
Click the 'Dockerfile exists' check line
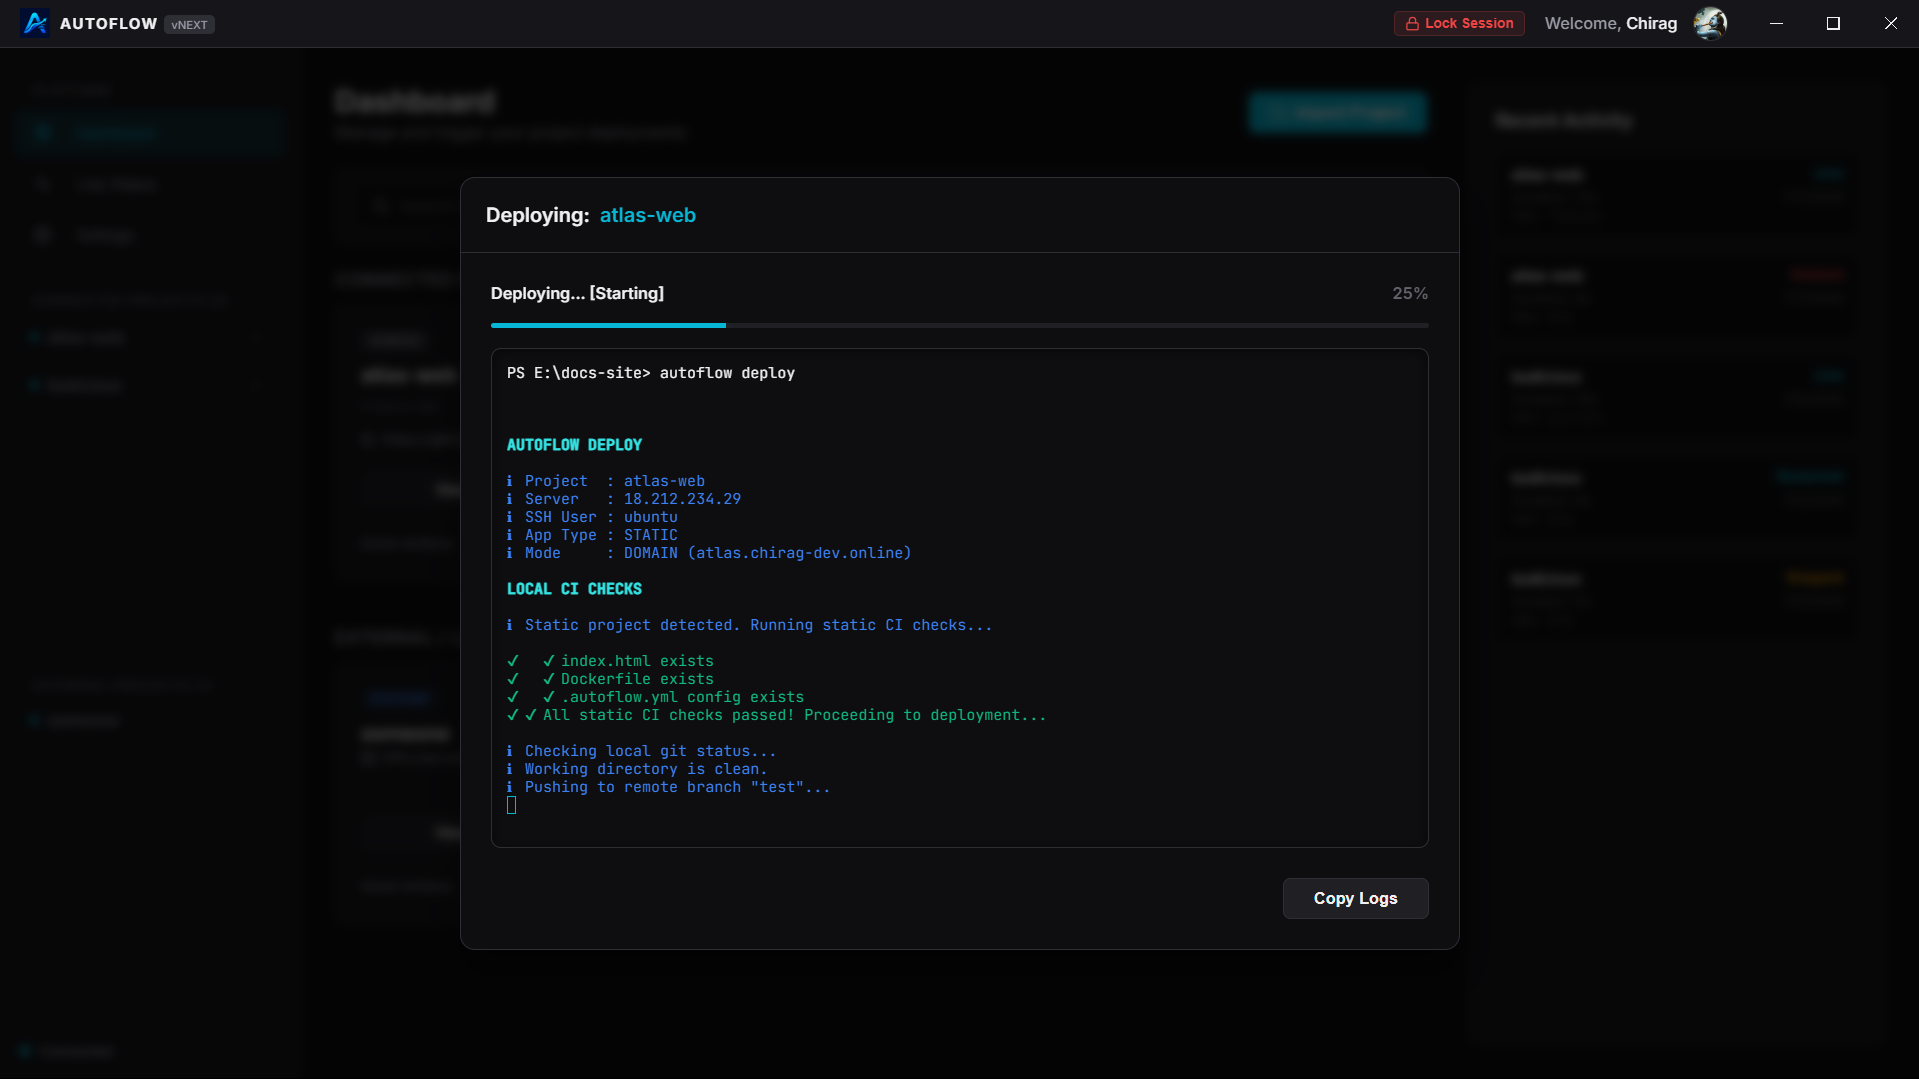[x=610, y=679]
